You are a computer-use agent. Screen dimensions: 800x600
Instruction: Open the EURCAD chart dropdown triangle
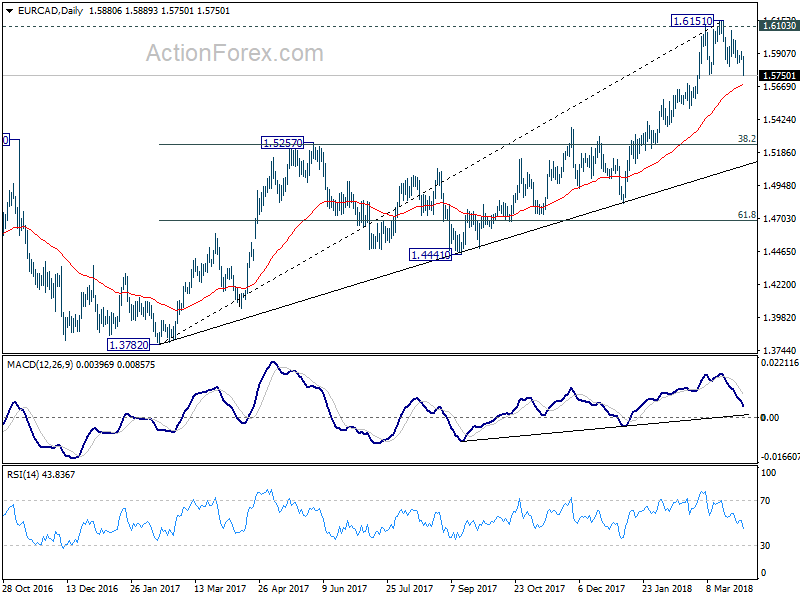click(x=10, y=11)
